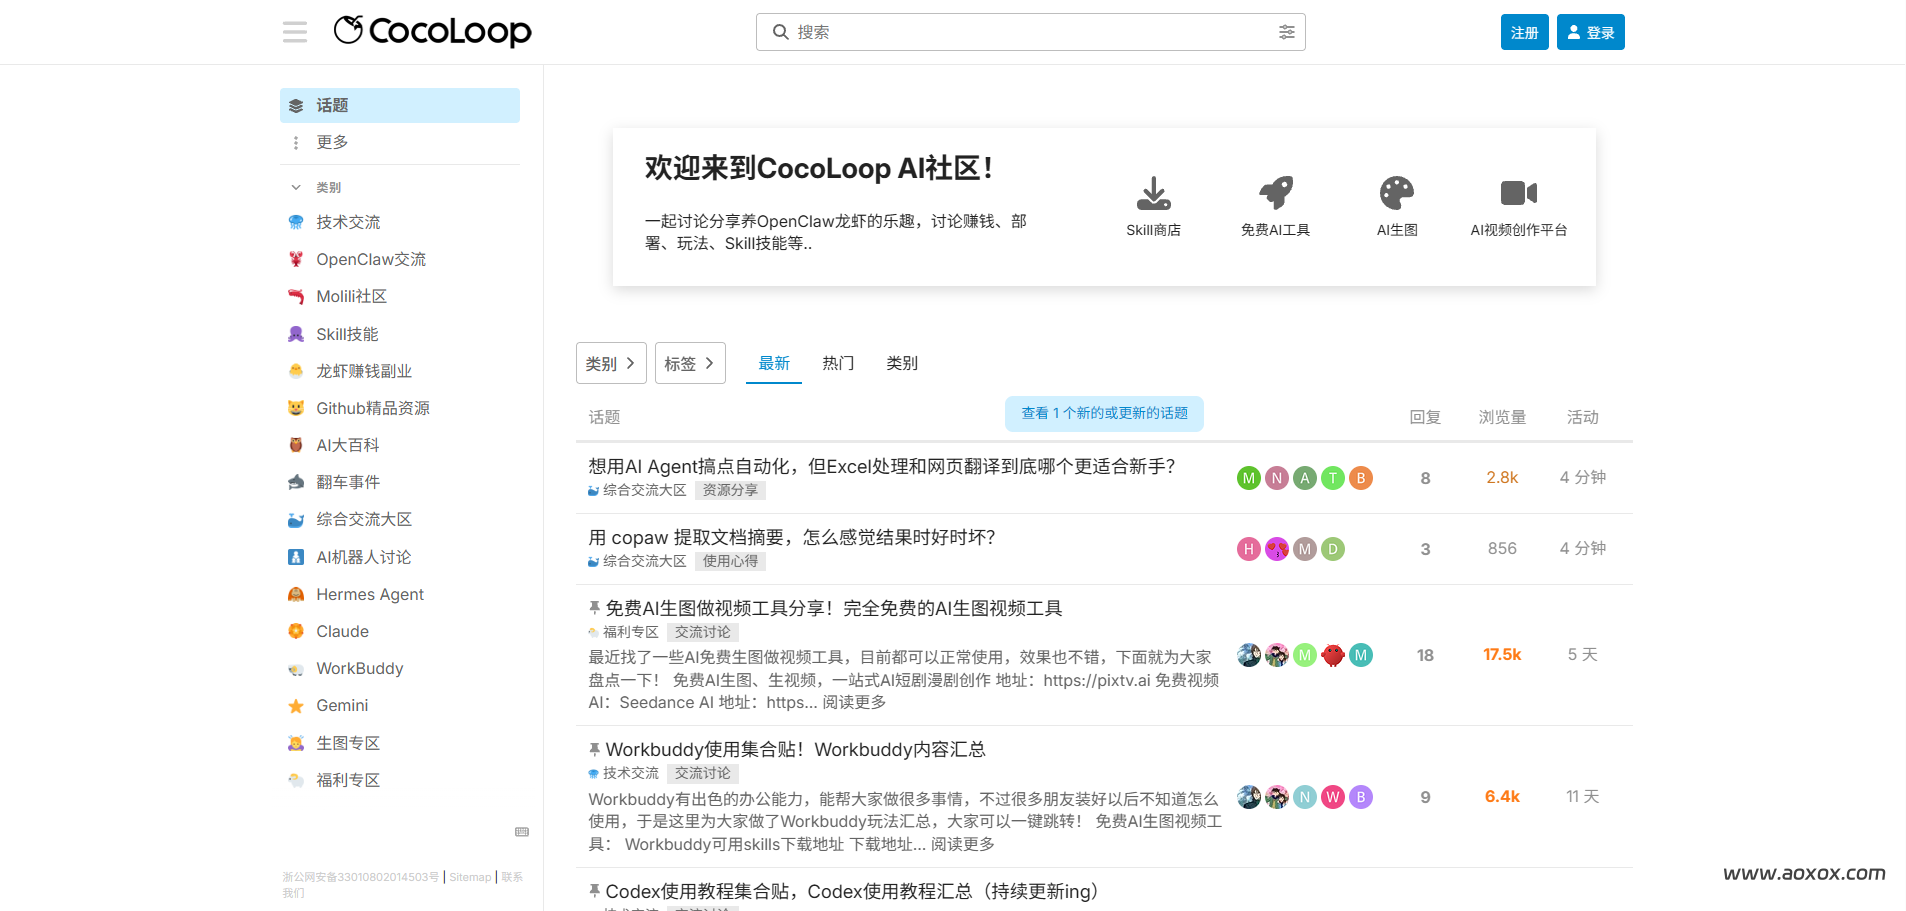Open the 免费AI工具 rocket icon
1906x911 pixels.
click(x=1275, y=193)
